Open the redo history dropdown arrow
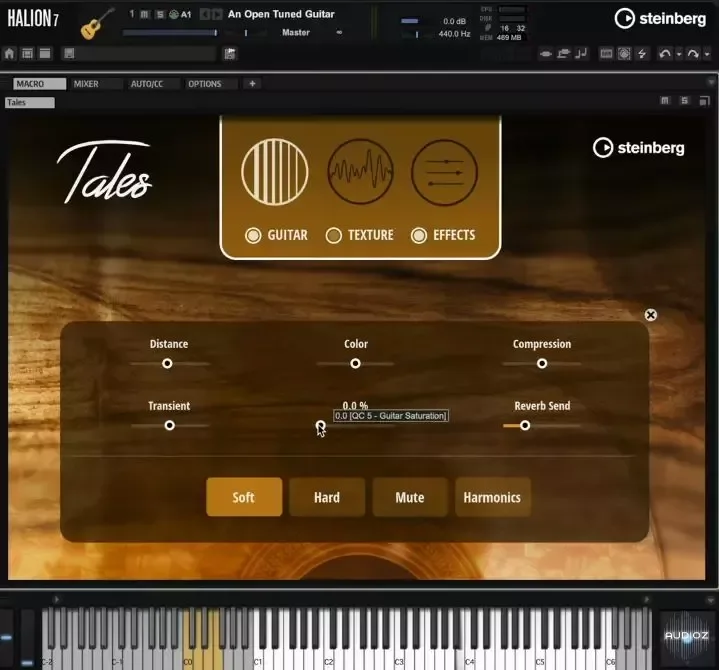 click(x=707, y=54)
